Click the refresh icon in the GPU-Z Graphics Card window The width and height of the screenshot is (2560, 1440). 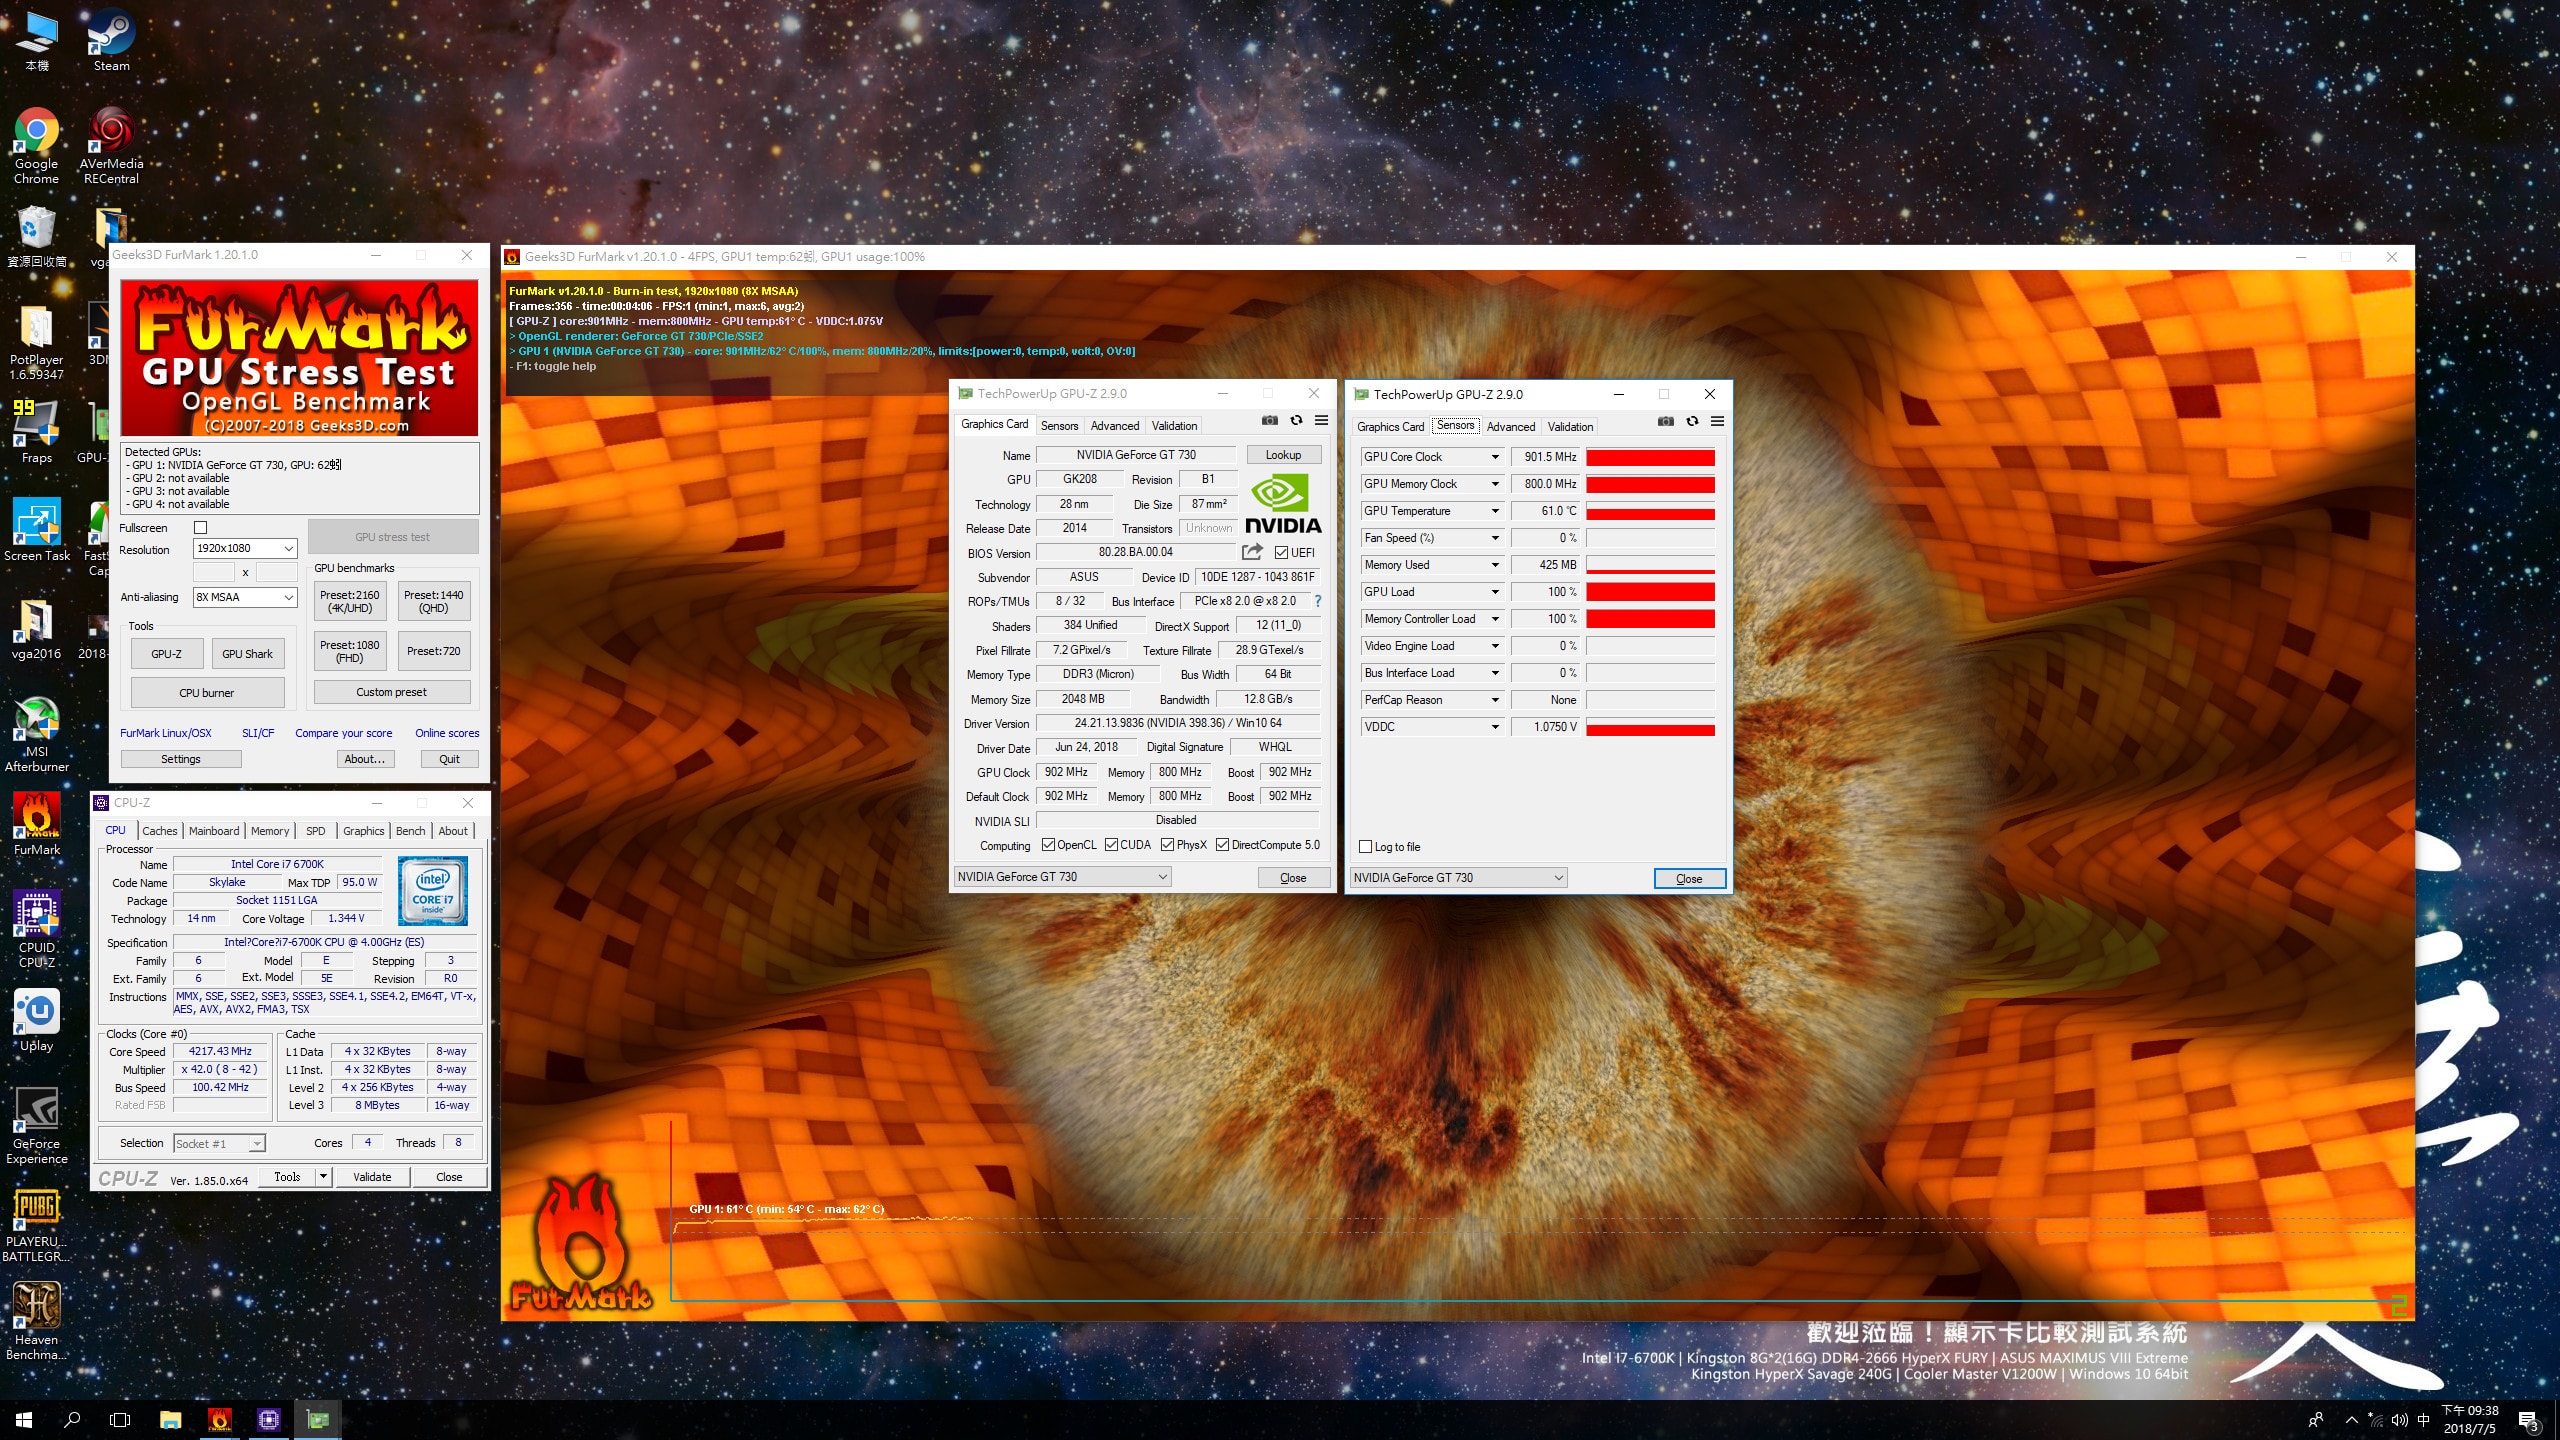click(x=1296, y=421)
